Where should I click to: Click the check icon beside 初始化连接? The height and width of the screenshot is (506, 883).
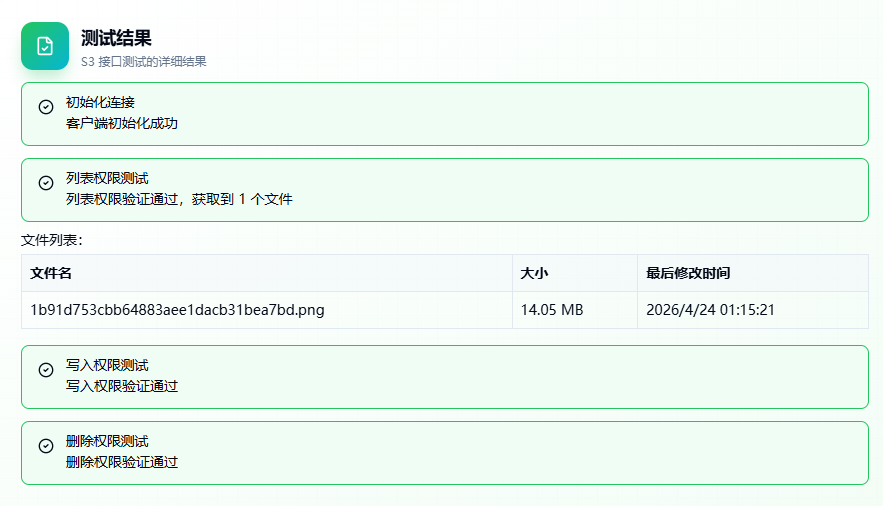[46, 107]
